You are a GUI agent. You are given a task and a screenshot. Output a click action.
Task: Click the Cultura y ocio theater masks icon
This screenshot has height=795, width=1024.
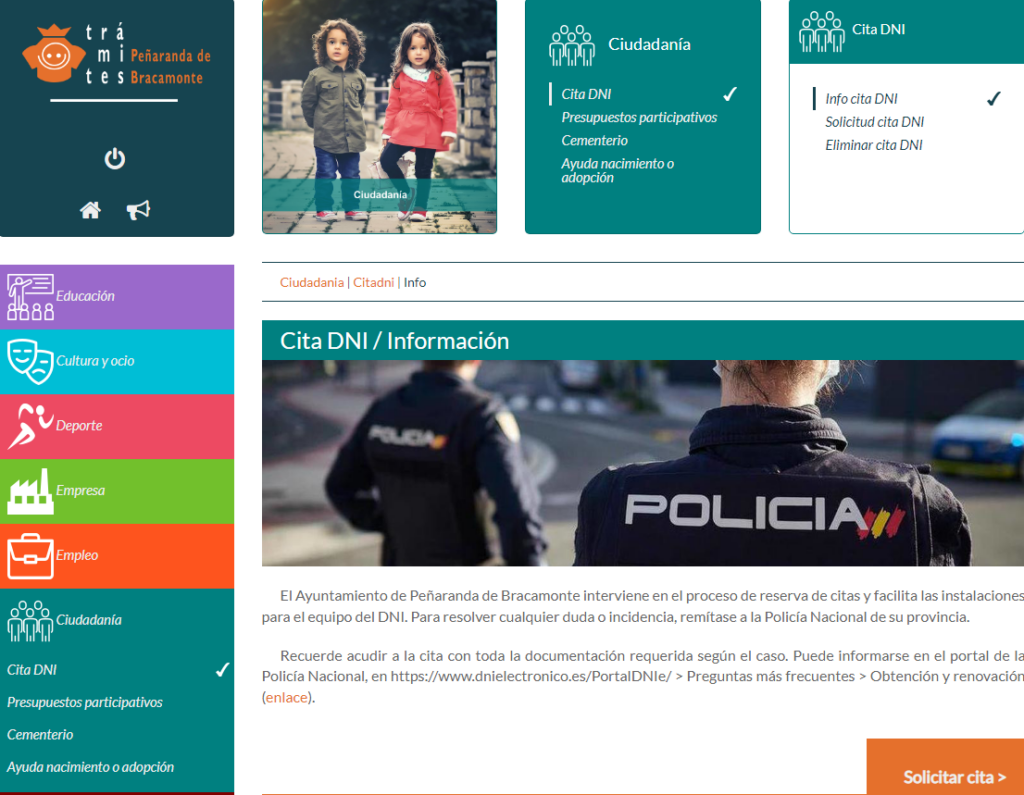[x=30, y=361]
